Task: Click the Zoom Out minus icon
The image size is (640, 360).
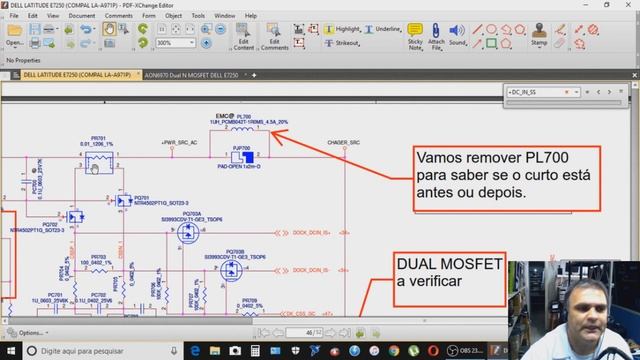Action: (x=220, y=29)
